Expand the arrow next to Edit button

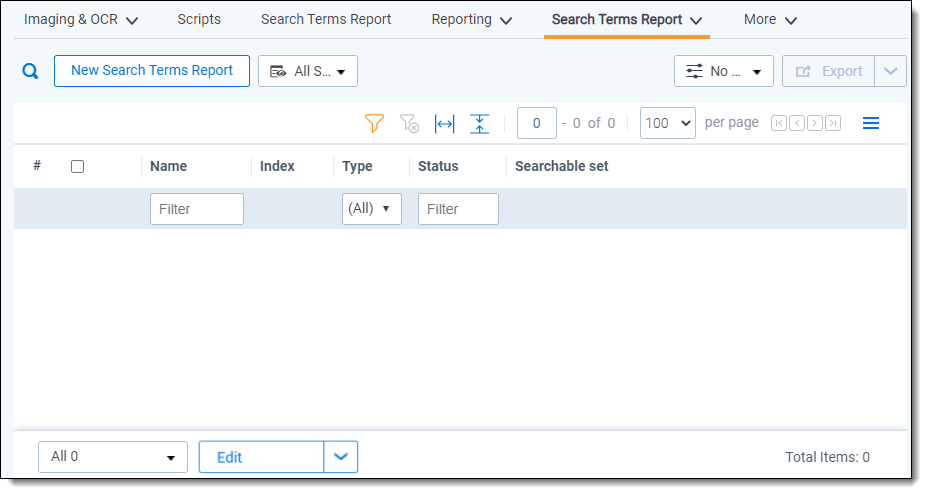[341, 457]
